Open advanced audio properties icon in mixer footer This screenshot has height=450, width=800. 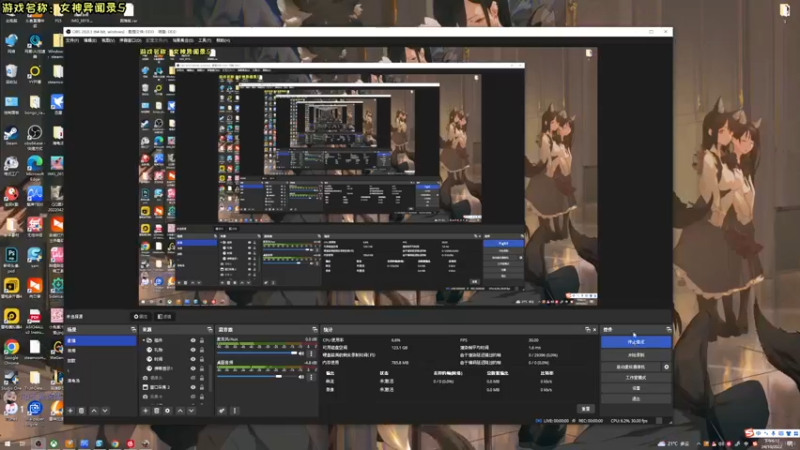[222, 411]
